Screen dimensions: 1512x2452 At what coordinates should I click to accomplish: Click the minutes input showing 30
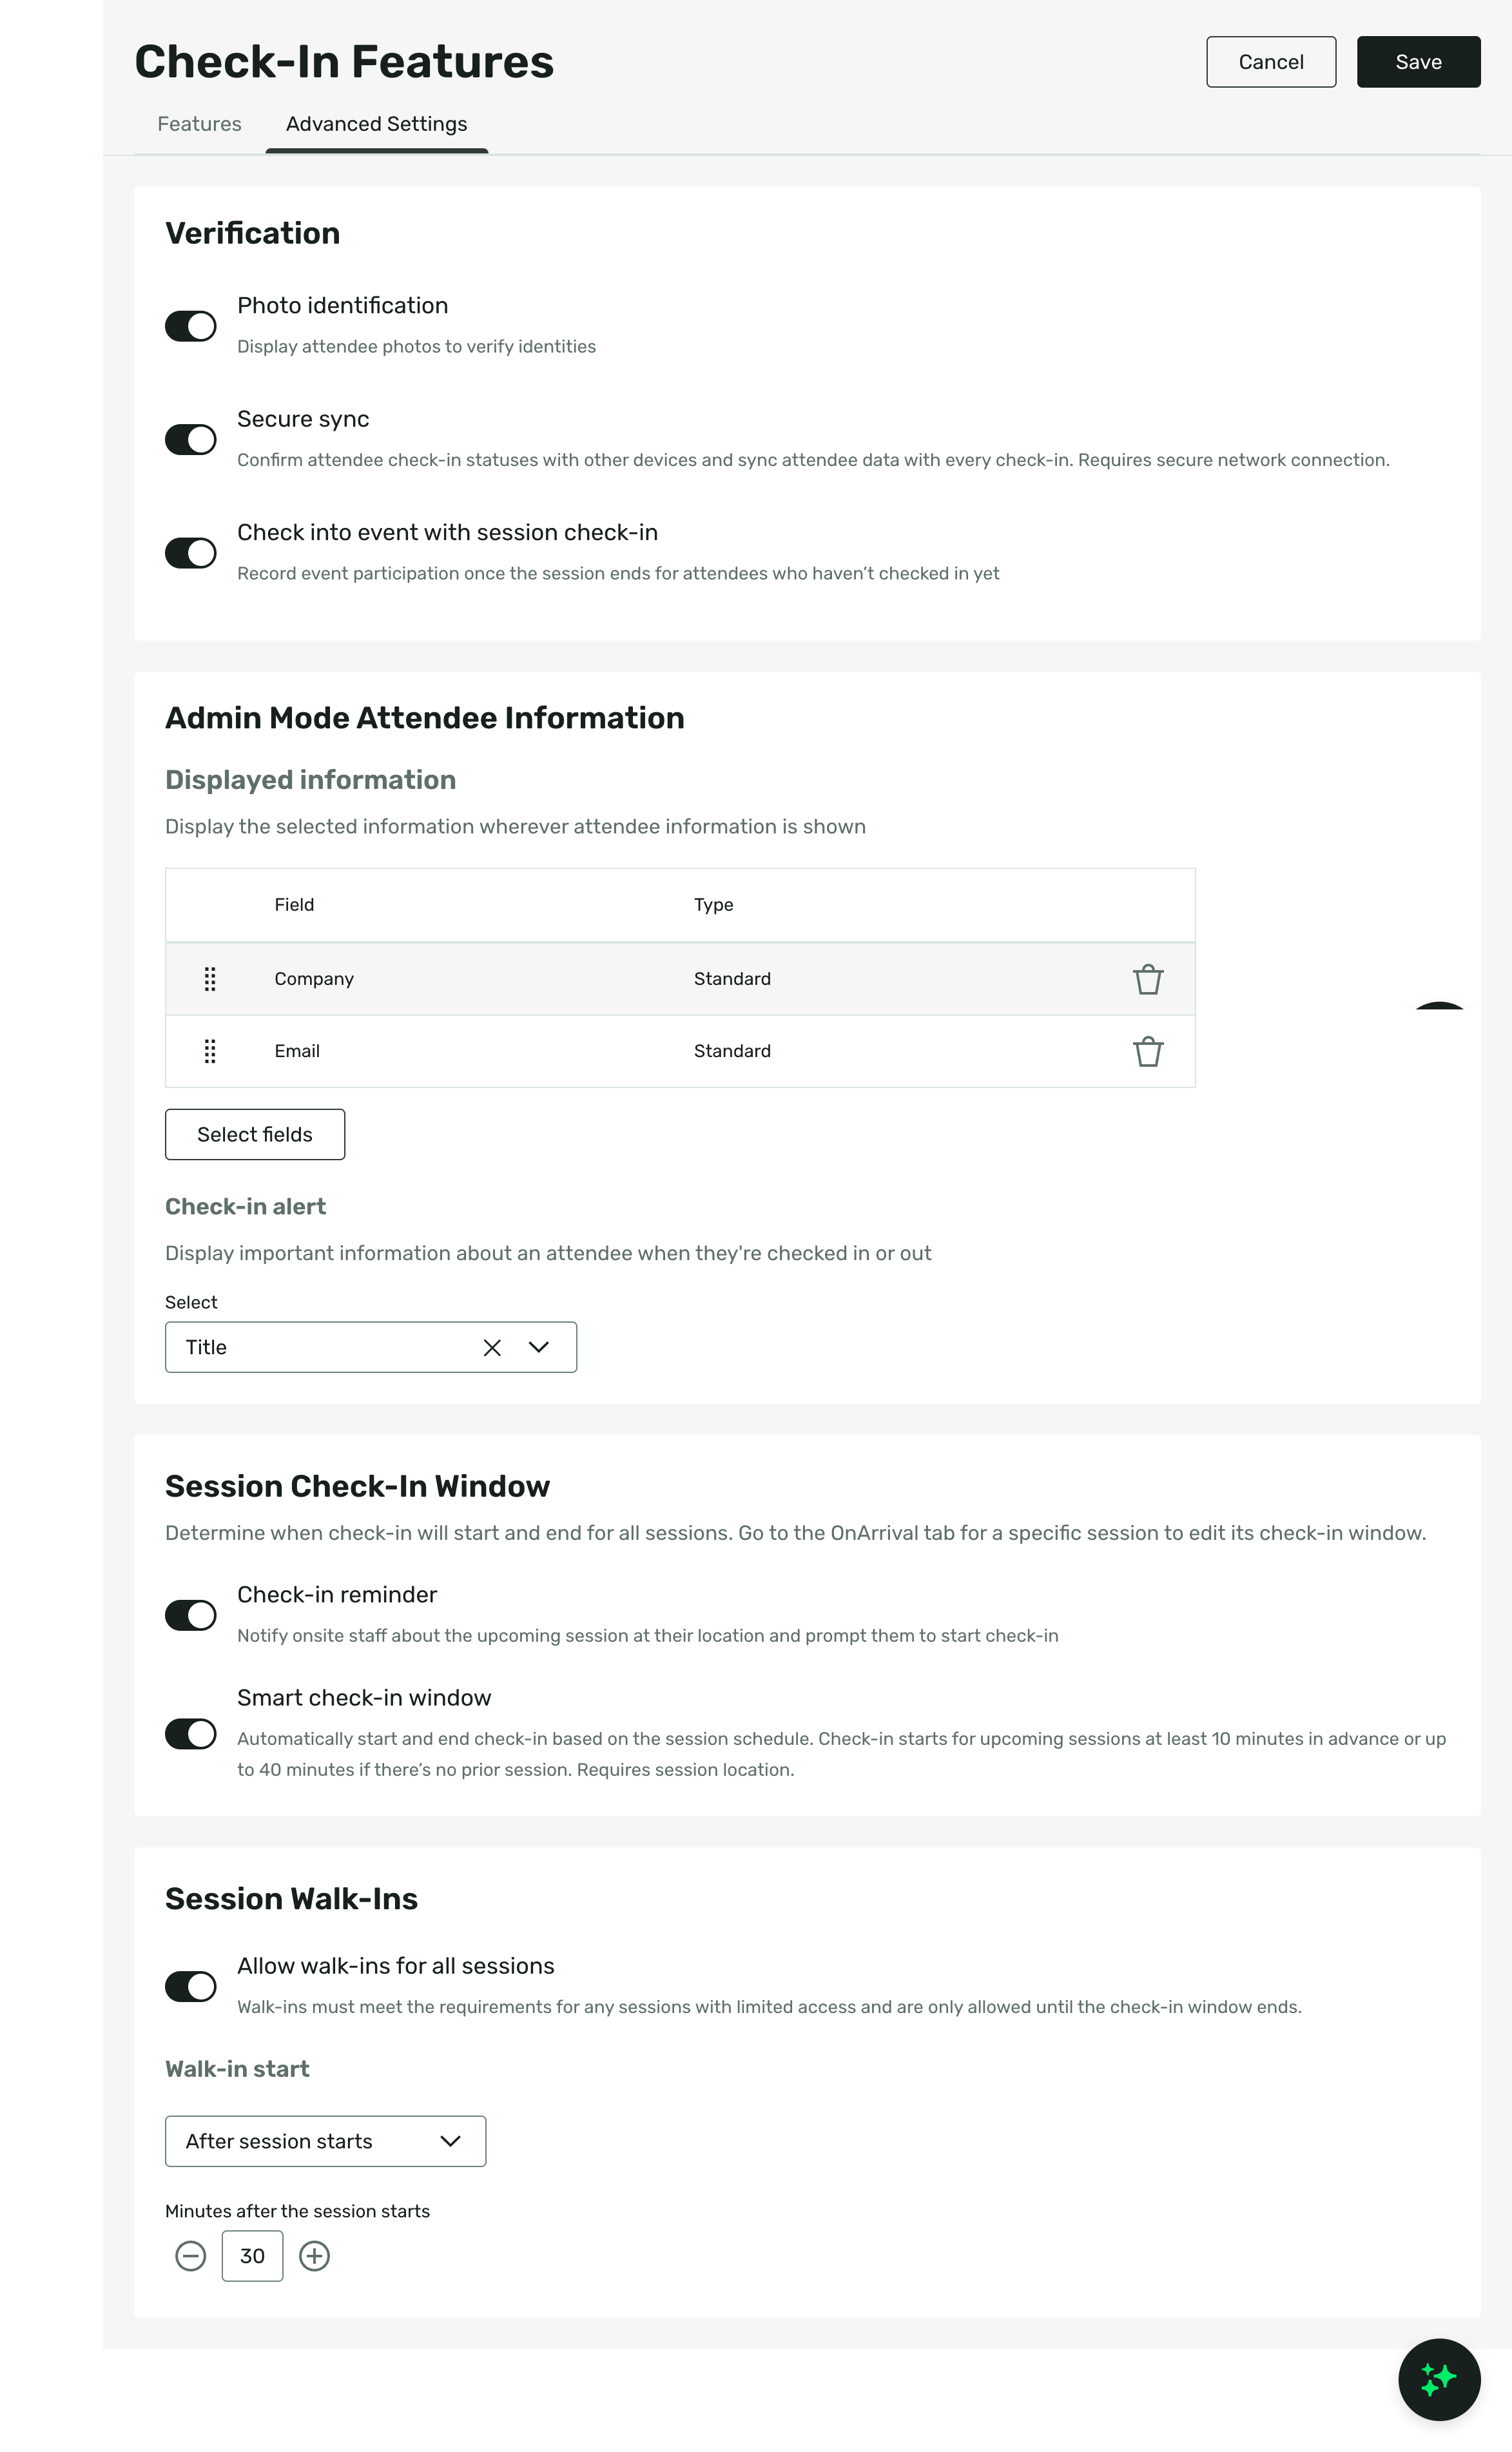pos(252,2256)
